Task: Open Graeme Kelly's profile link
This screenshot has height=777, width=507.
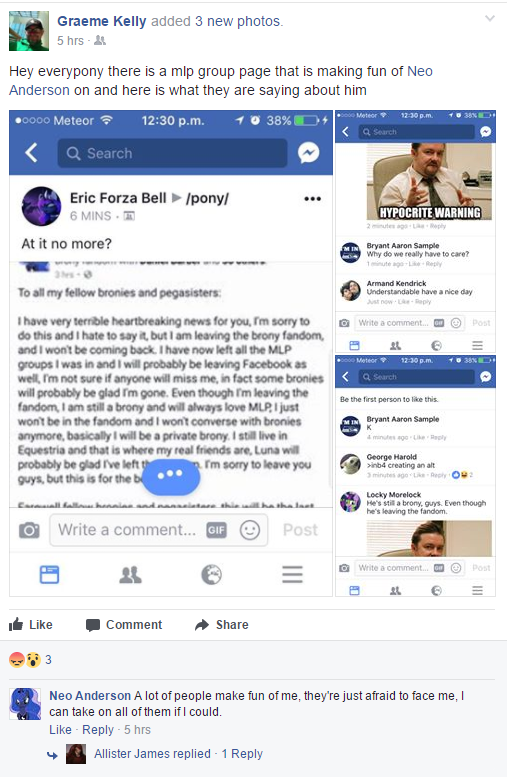Action: point(102,21)
